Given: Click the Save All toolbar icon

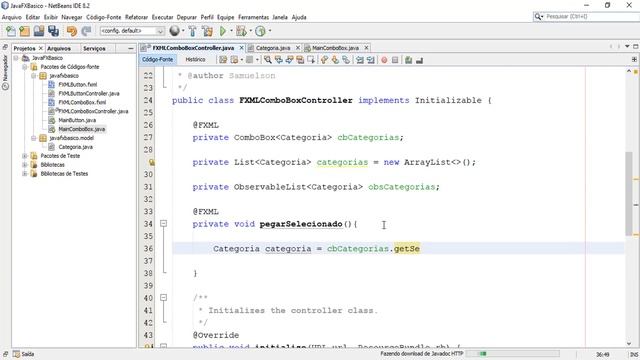Looking at the screenshot, I should pos(53,31).
